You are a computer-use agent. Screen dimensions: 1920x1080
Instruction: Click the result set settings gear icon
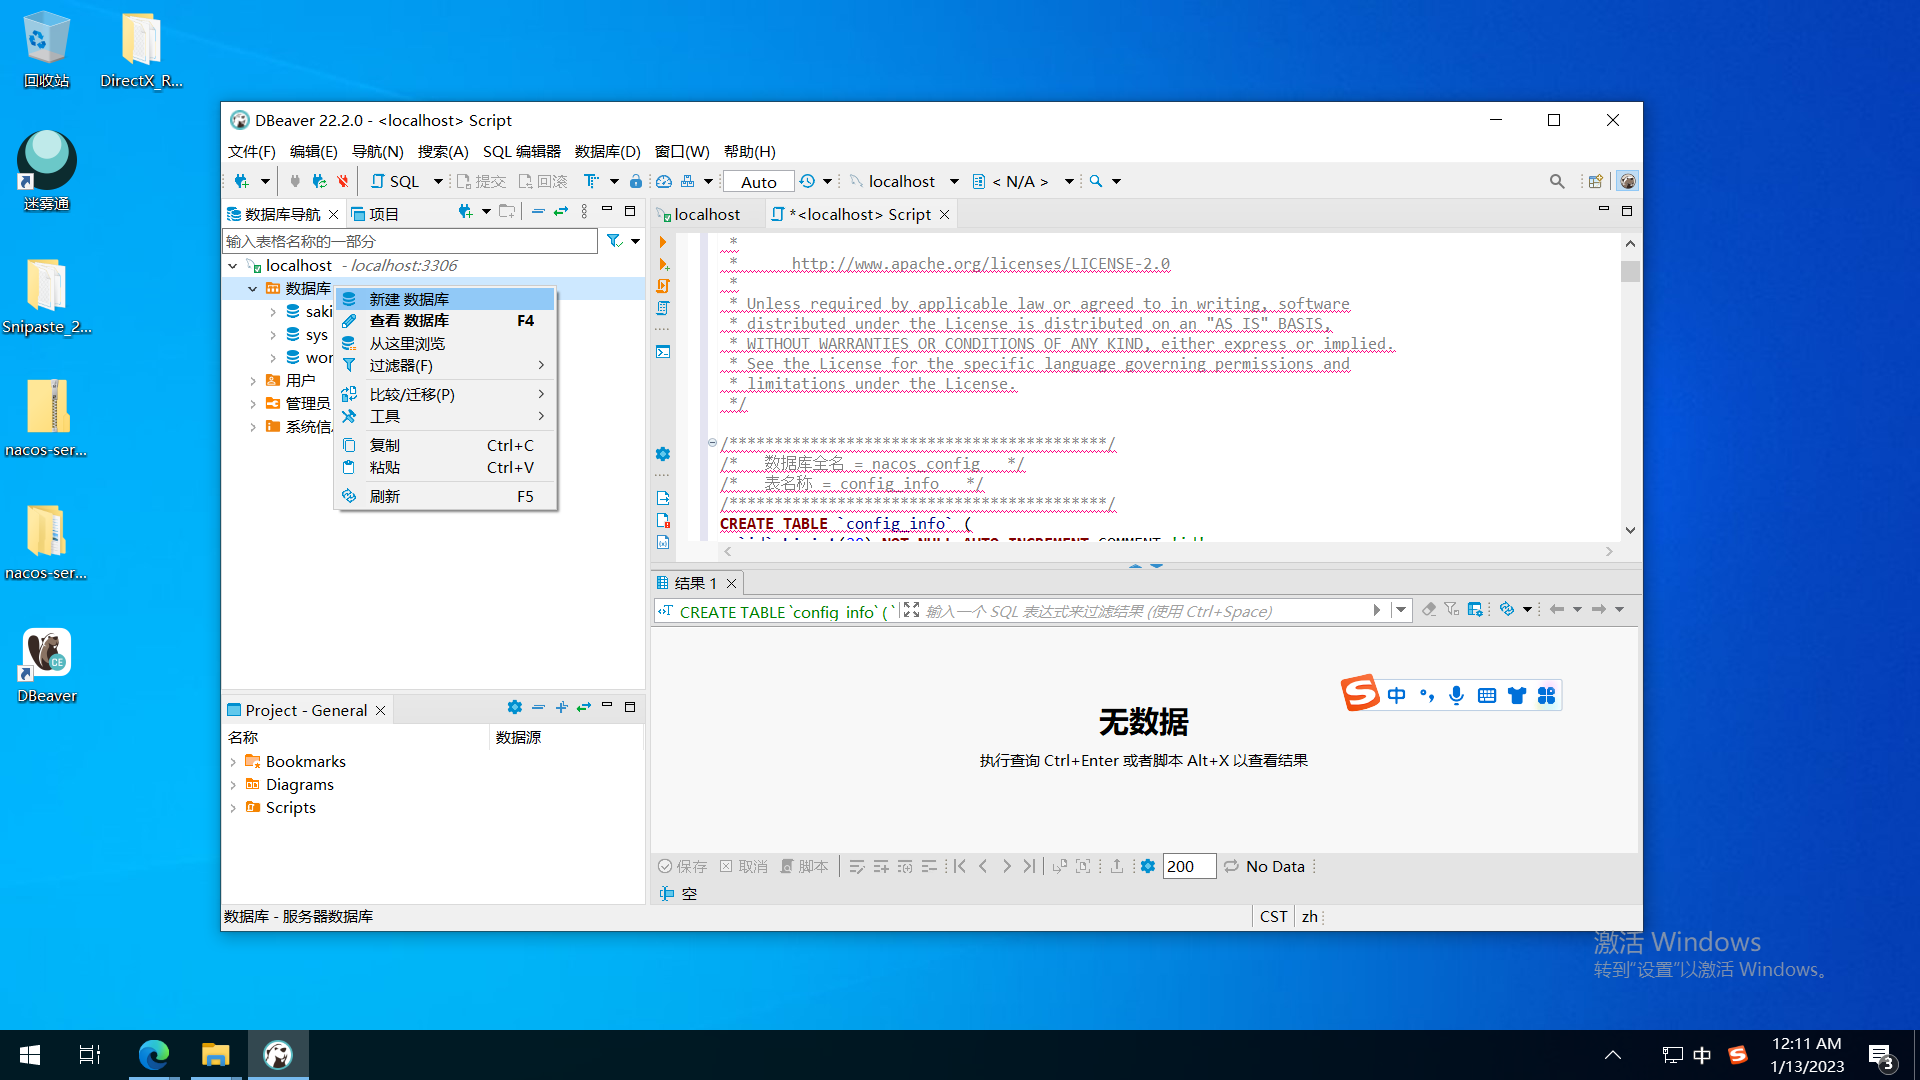1148,866
